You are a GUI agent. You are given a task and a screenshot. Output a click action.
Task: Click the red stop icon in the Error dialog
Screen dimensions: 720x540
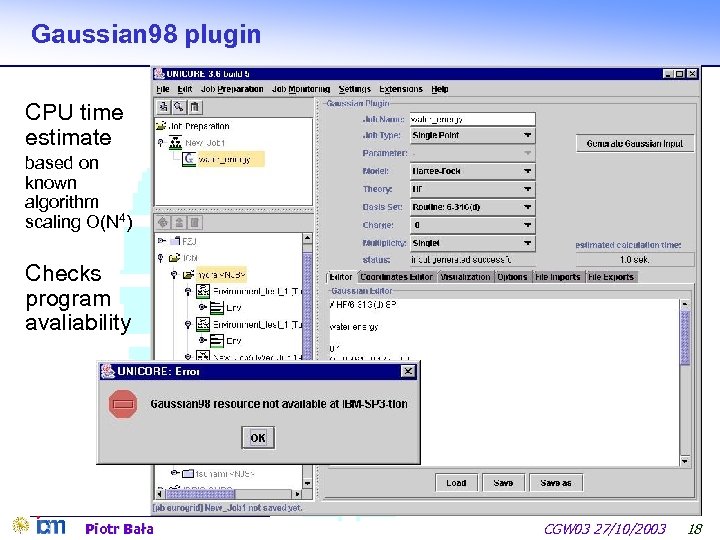point(123,404)
